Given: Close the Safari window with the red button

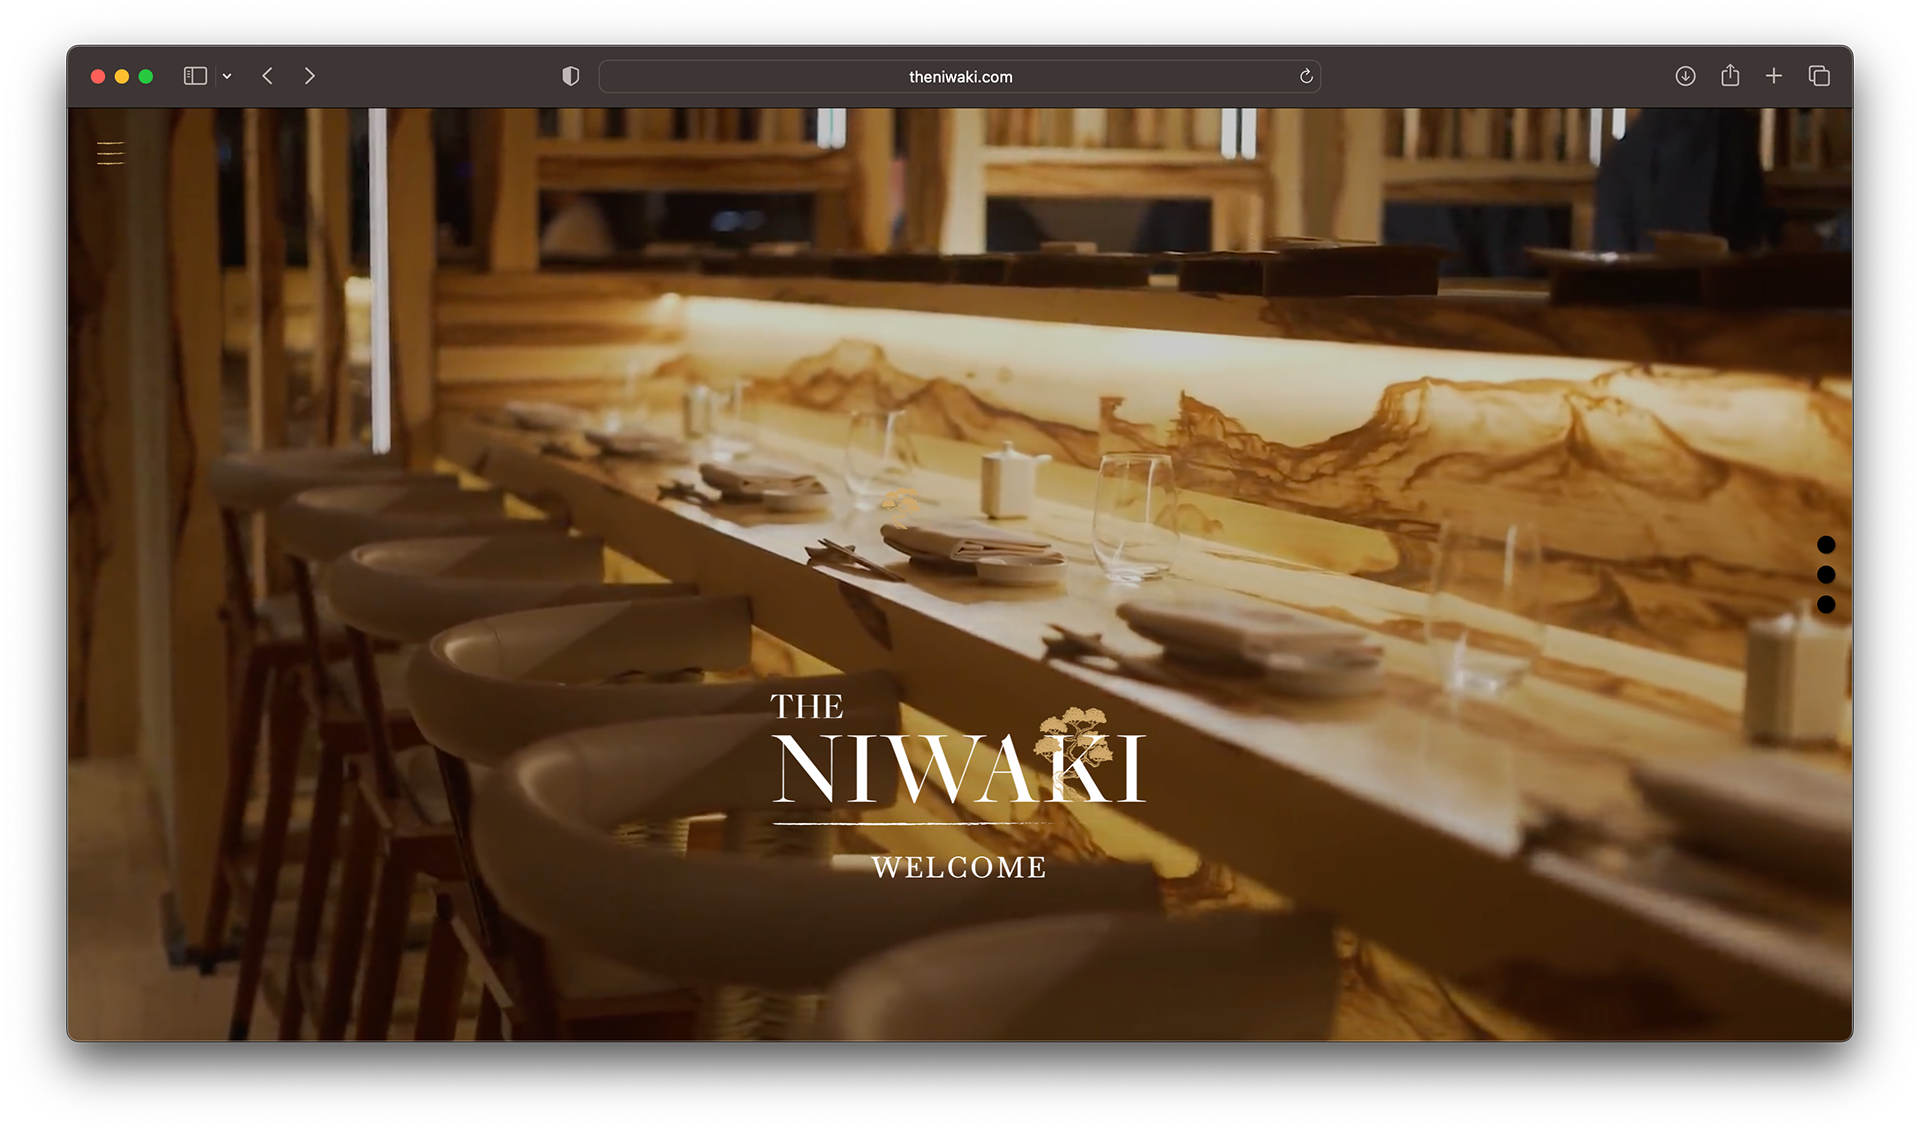Looking at the screenshot, I should [x=98, y=76].
